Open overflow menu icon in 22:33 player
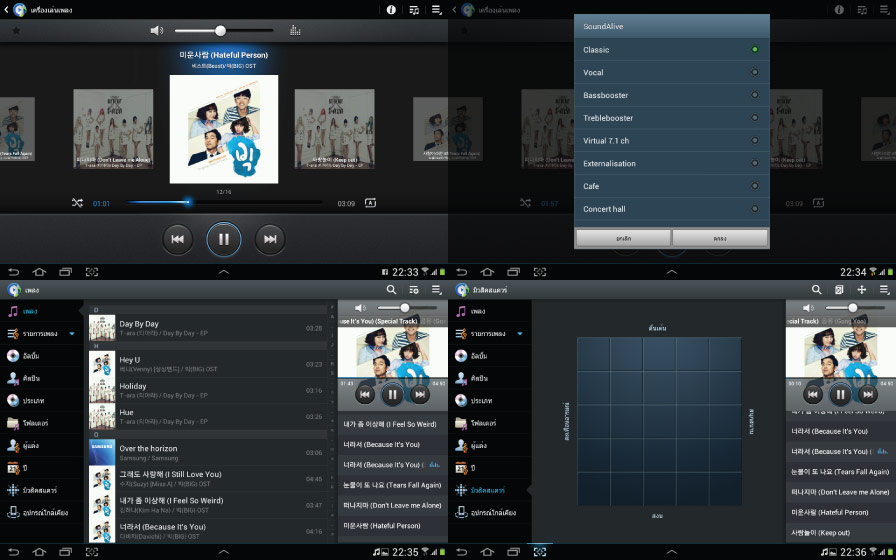This screenshot has width=896, height=560. click(x=437, y=10)
